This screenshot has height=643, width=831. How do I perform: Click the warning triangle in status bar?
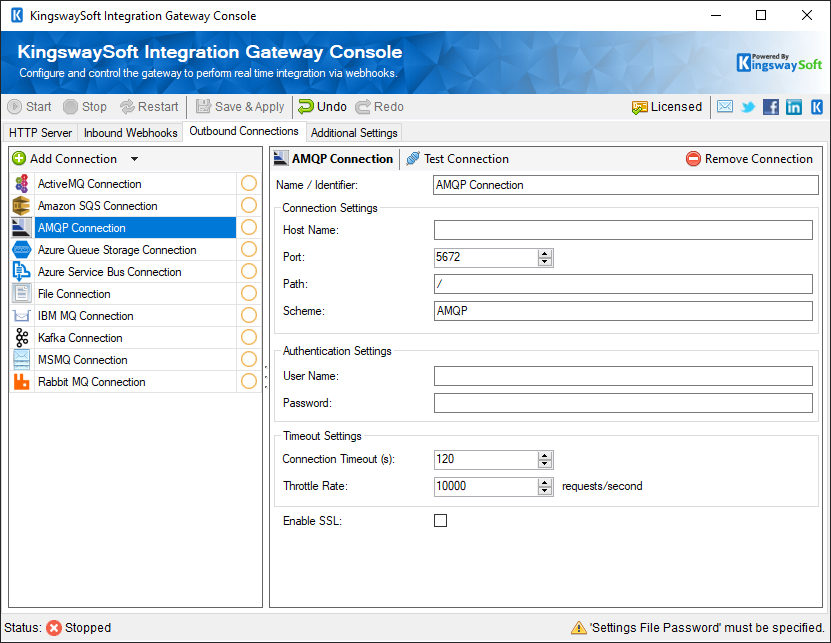[x=578, y=628]
